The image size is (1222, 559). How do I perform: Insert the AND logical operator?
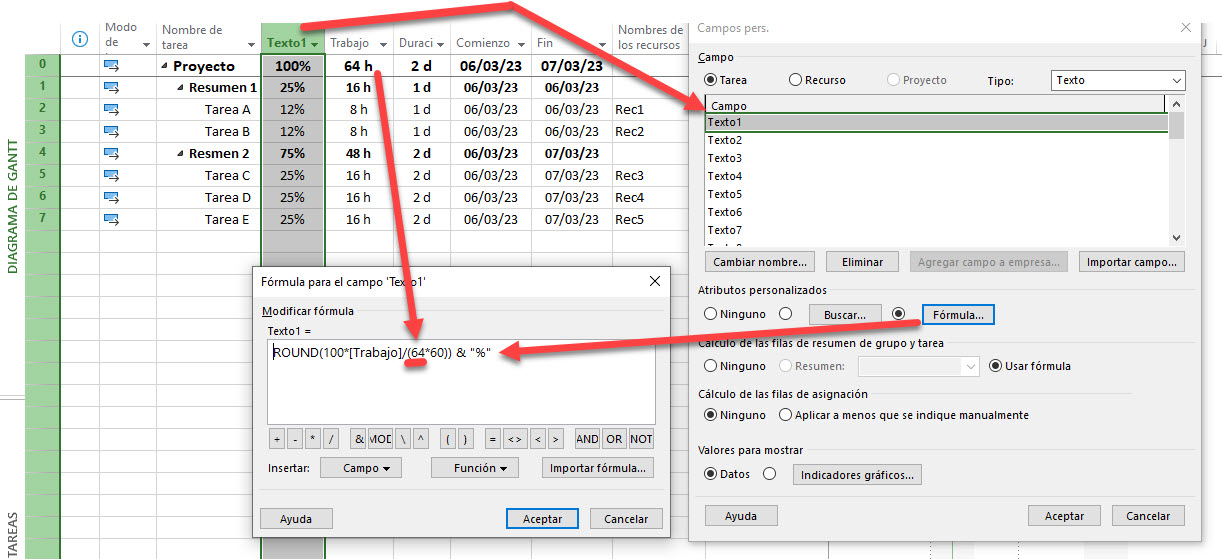coord(587,439)
